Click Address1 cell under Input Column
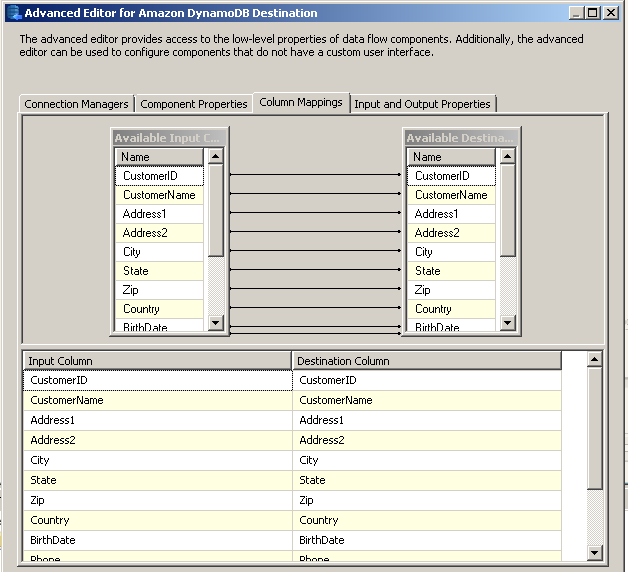Viewport: 628px width, 572px height. click(x=158, y=420)
